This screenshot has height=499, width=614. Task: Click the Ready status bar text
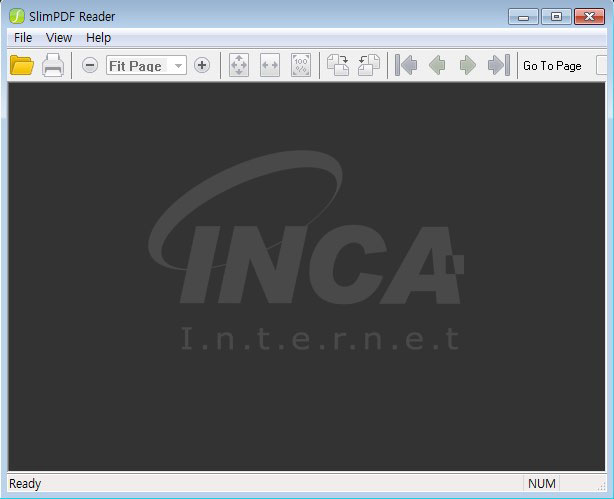[25, 484]
